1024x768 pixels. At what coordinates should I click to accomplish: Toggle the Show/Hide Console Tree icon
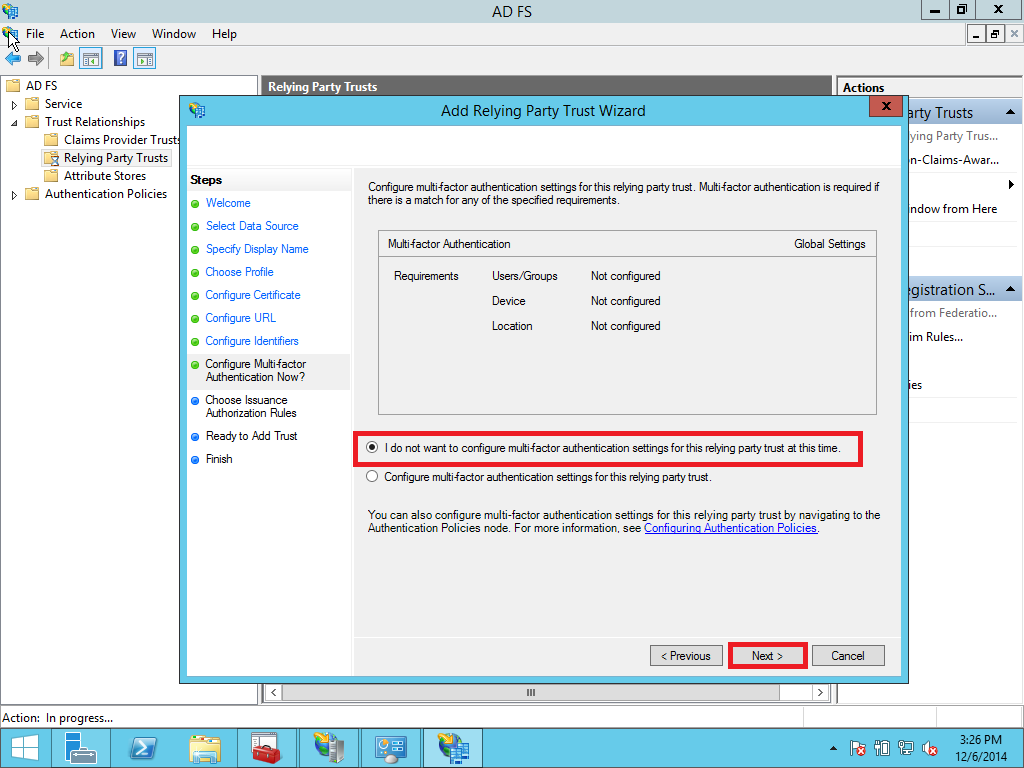click(91, 59)
